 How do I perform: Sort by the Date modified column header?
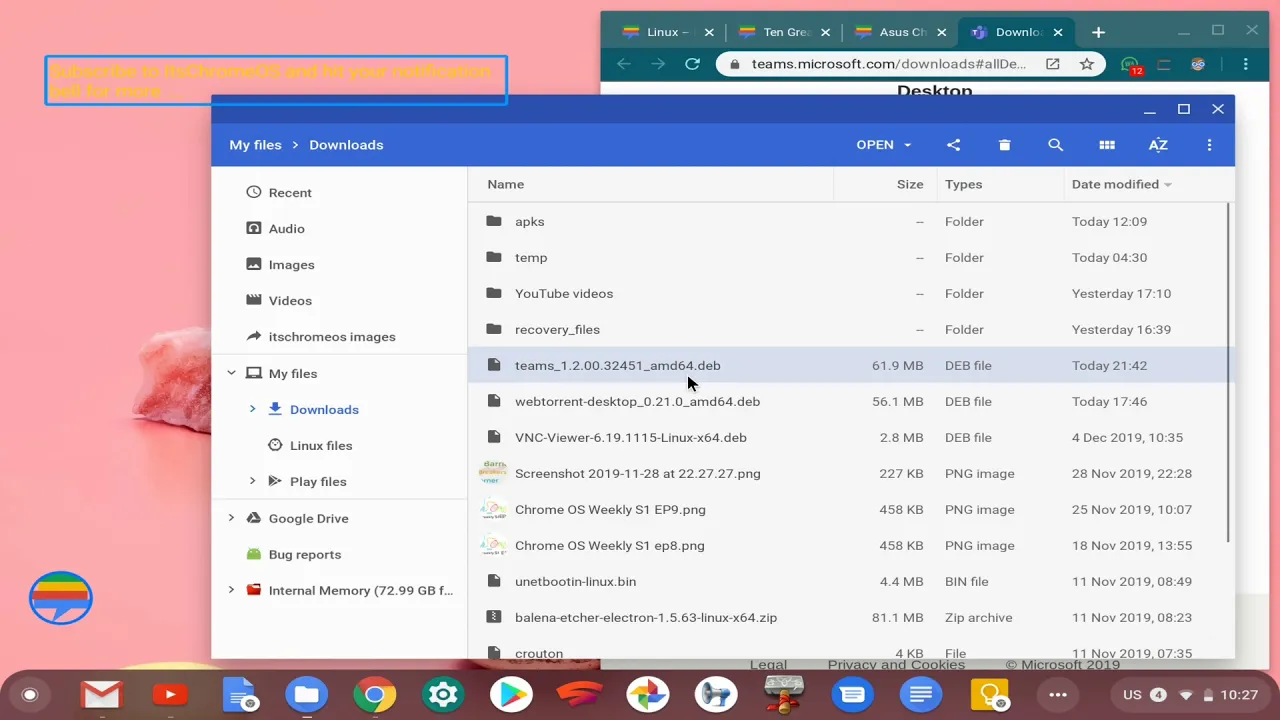1121,184
